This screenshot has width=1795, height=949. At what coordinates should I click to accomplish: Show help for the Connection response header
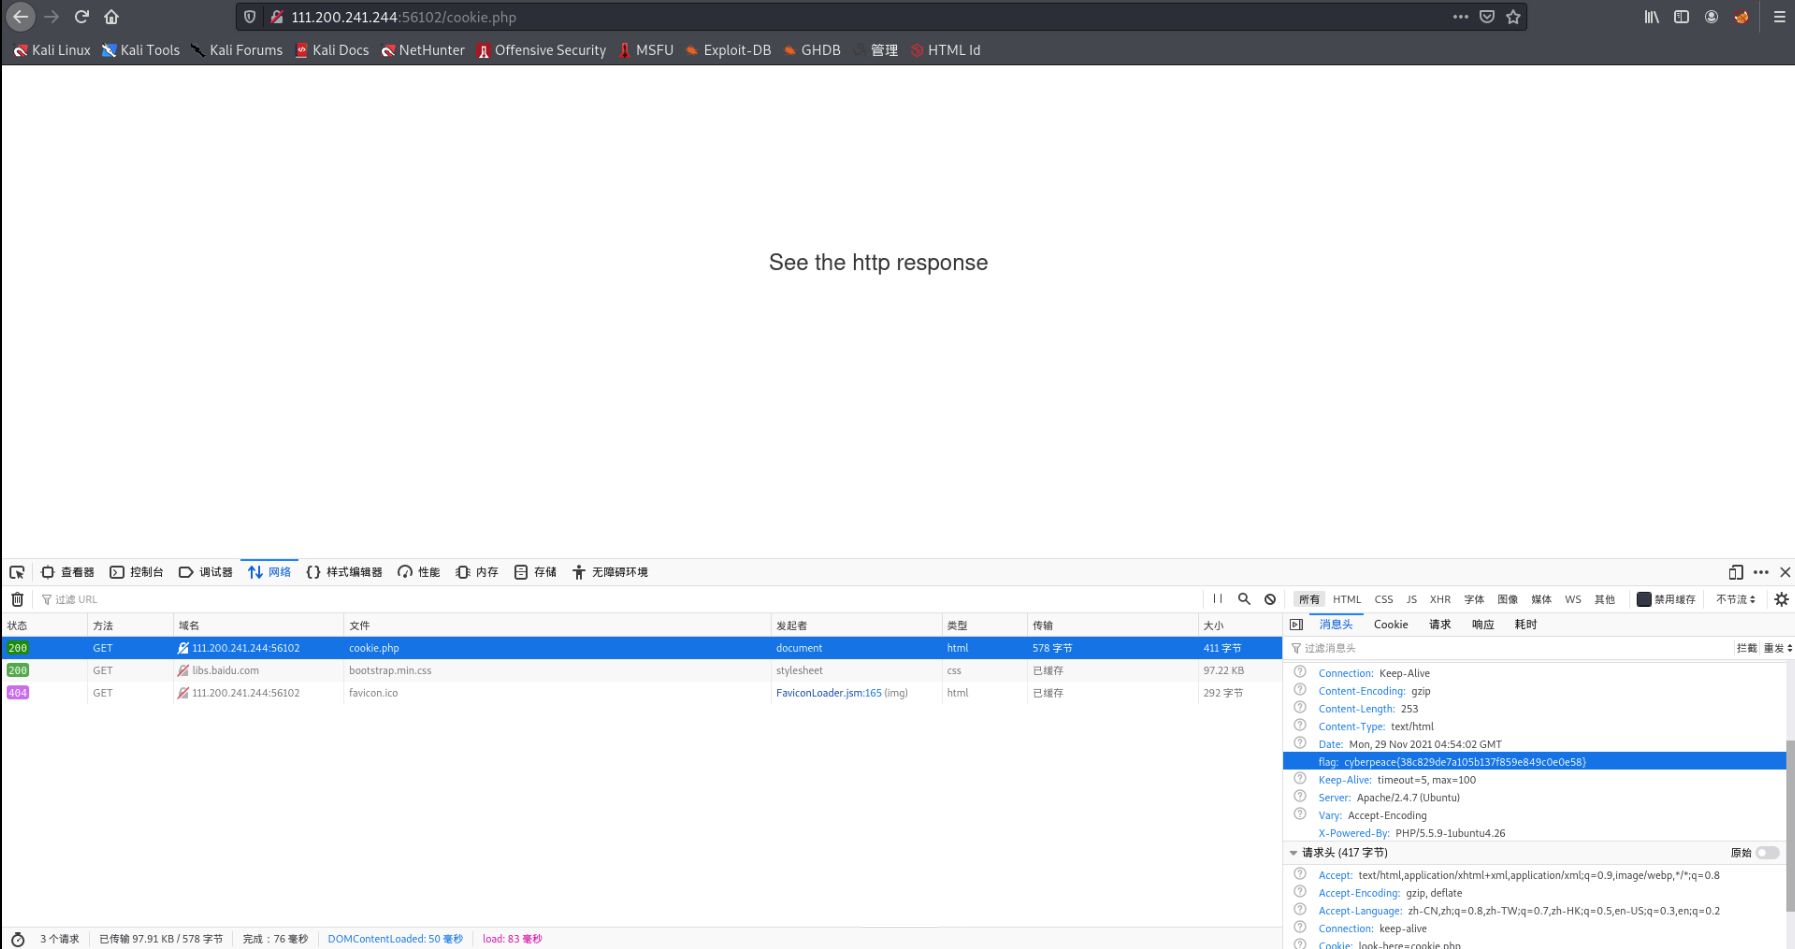coord(1300,672)
